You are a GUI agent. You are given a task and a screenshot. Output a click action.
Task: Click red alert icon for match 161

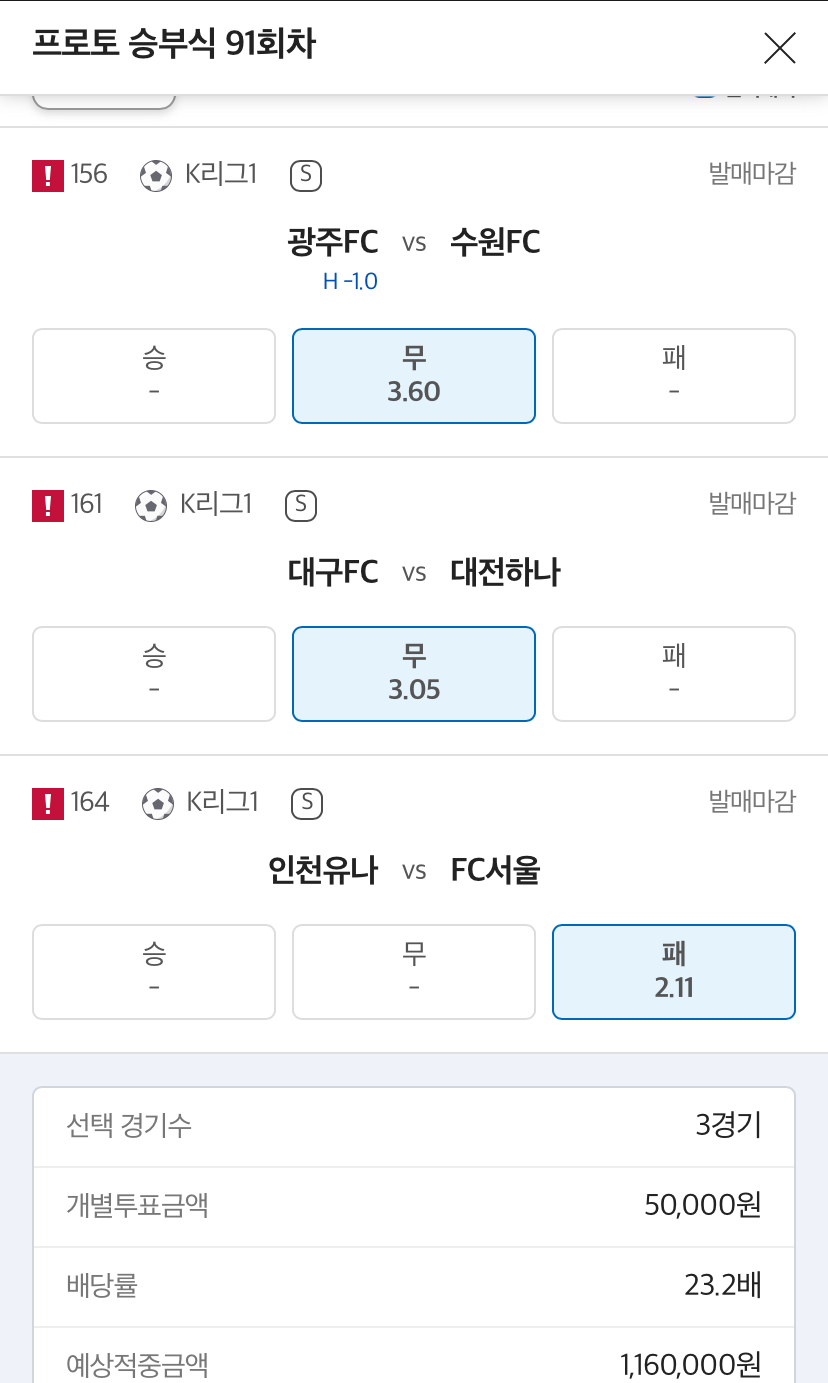tap(47, 505)
